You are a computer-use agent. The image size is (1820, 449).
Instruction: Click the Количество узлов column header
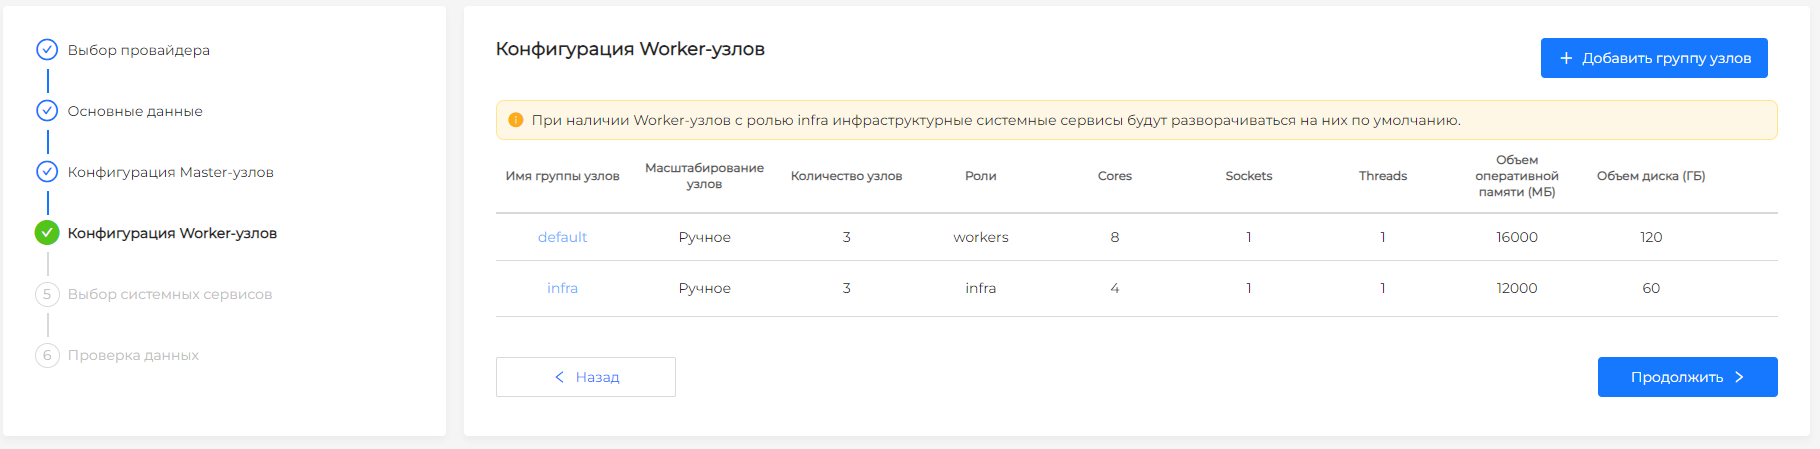846,176
